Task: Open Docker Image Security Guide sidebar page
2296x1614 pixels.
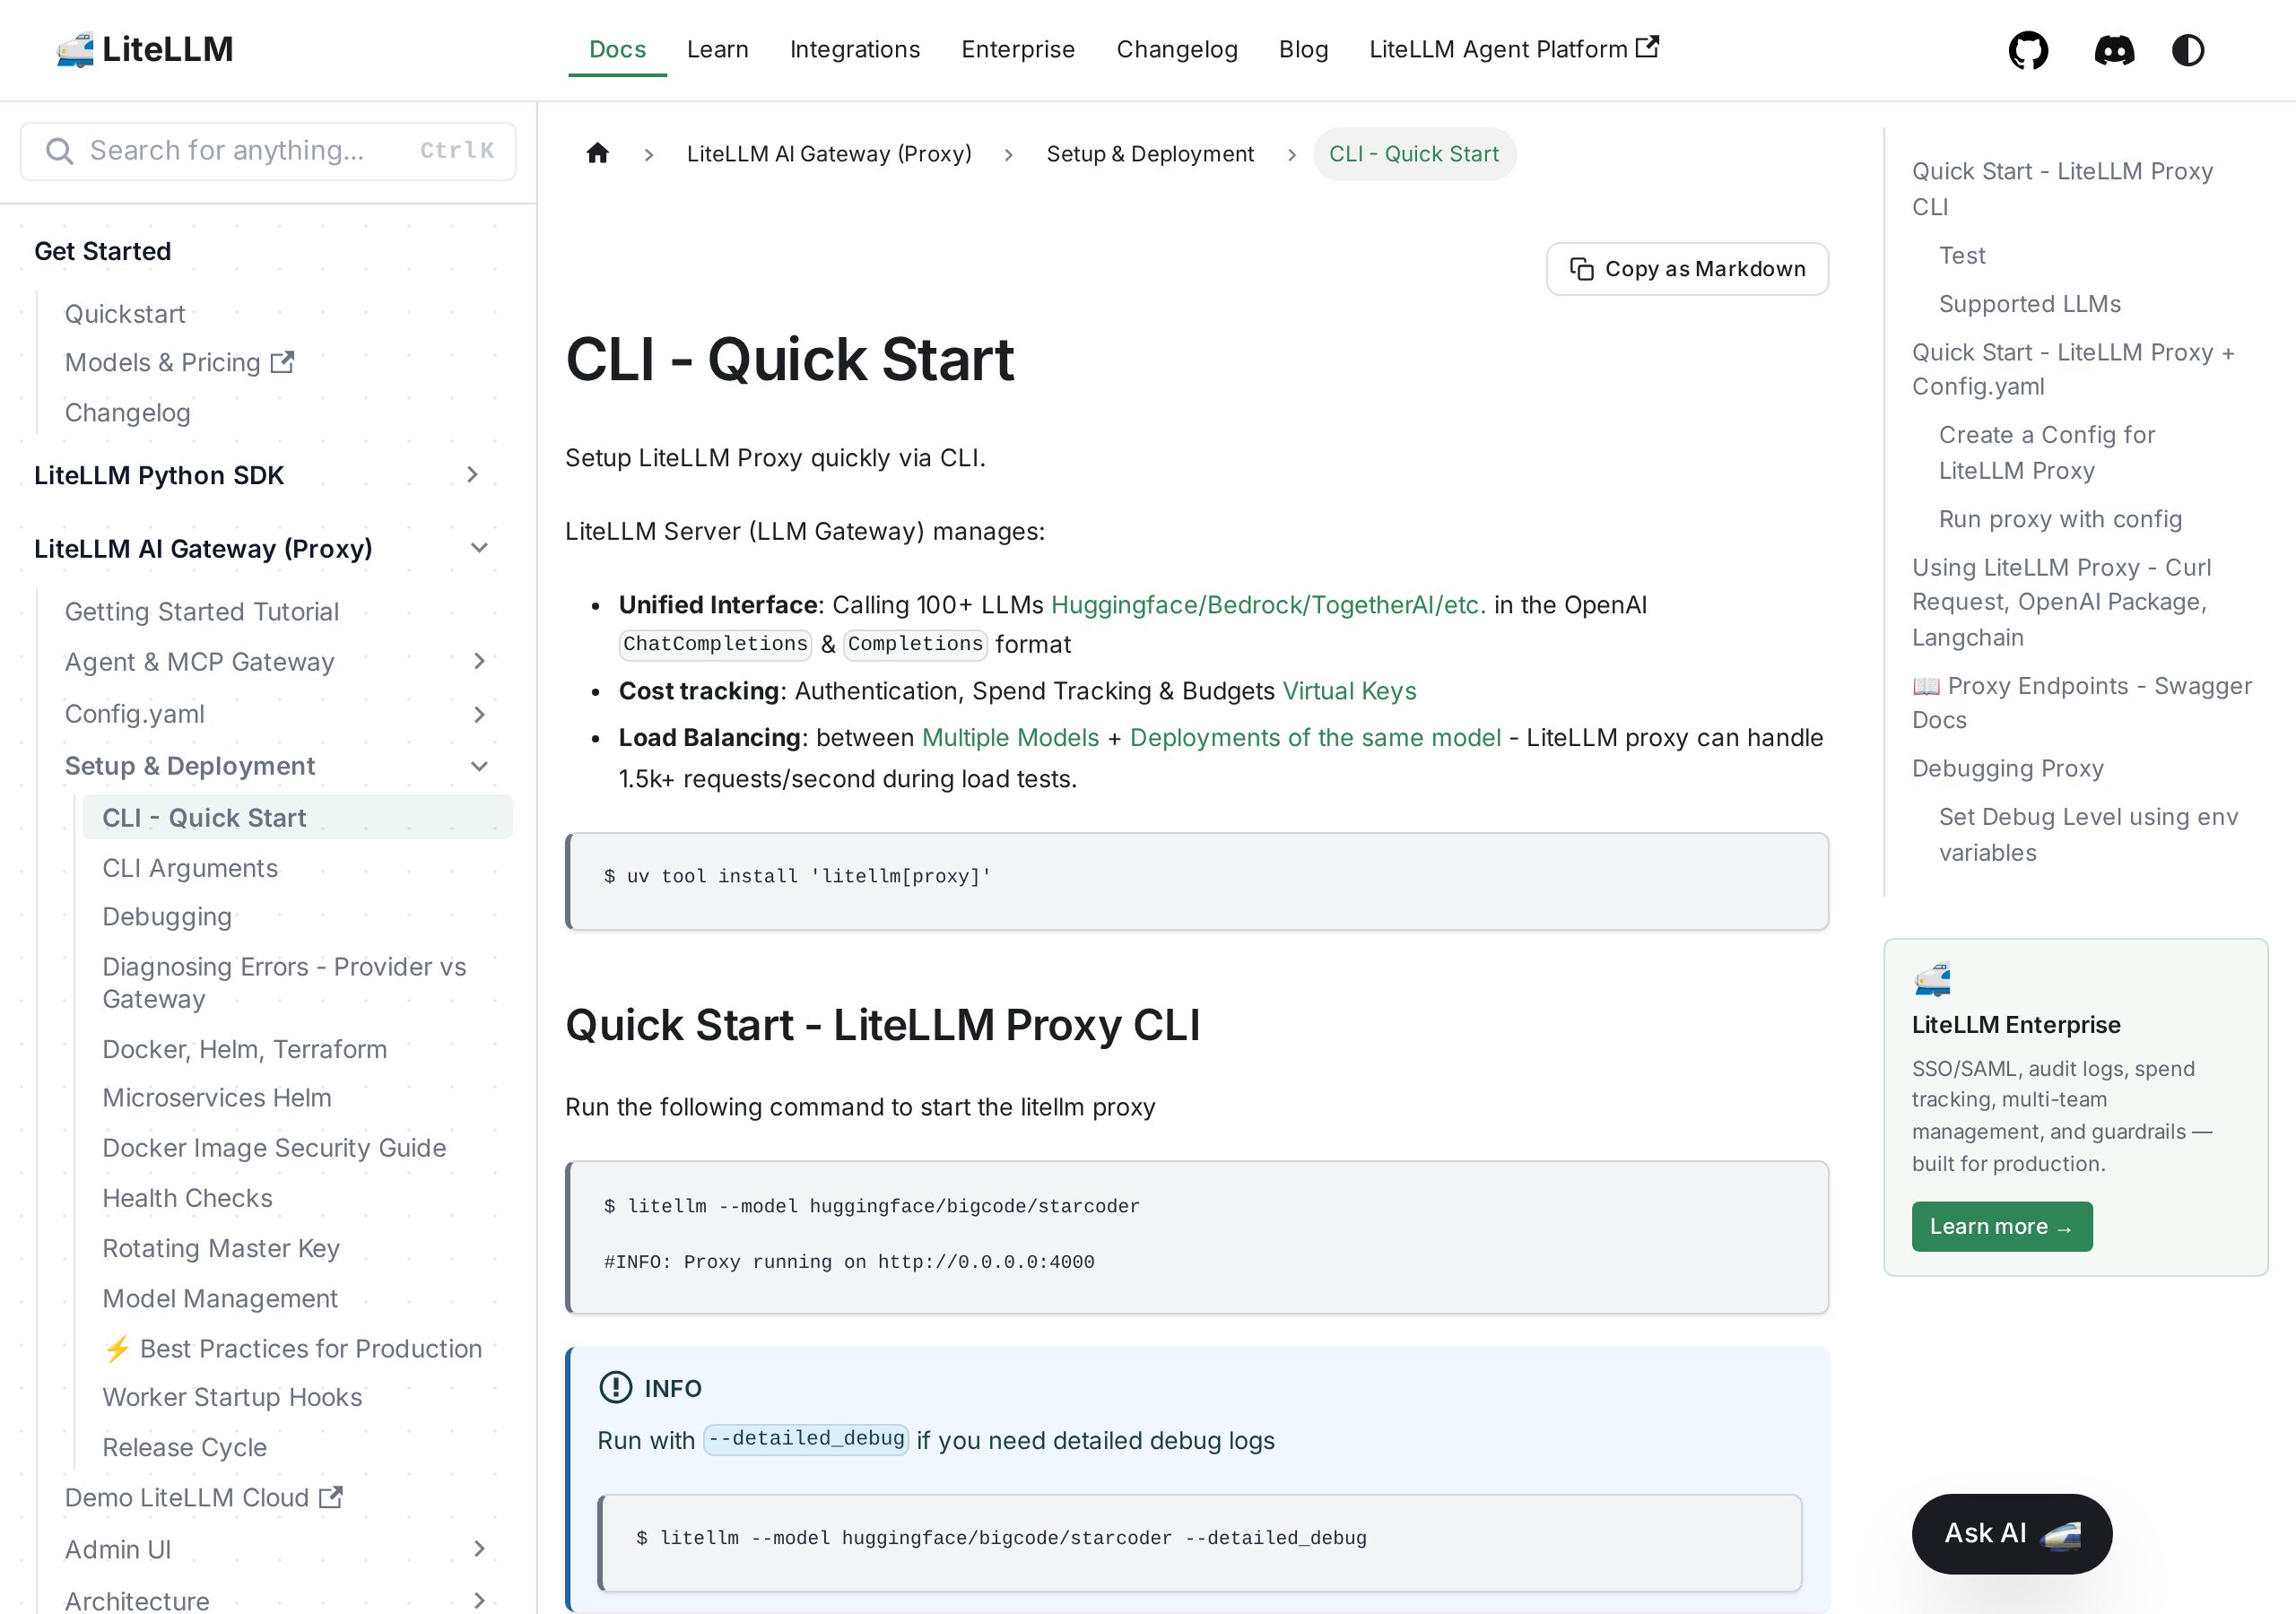Action: coord(274,1147)
